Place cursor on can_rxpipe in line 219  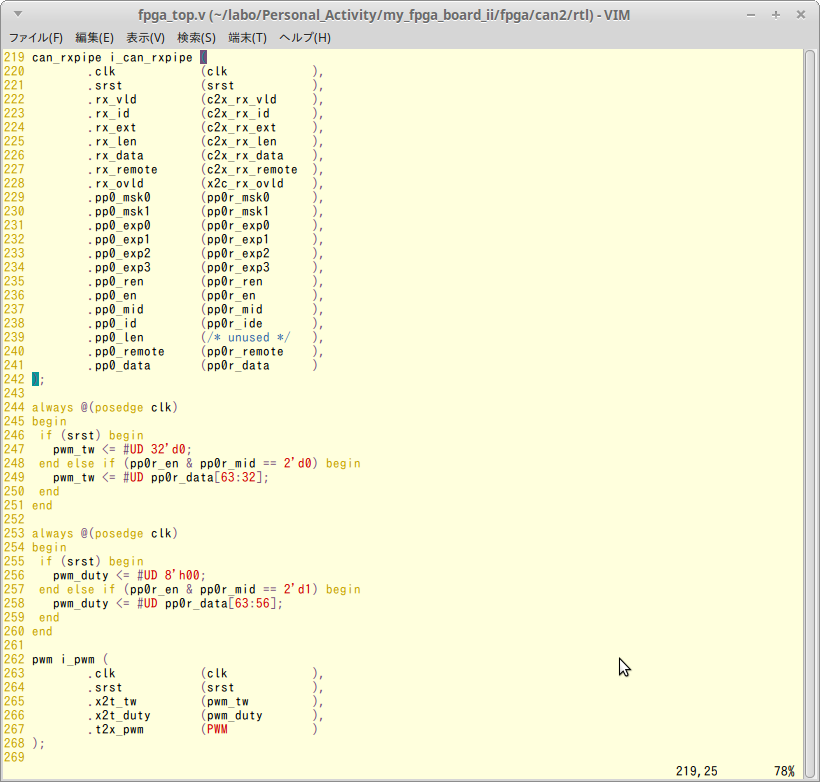click(66, 58)
